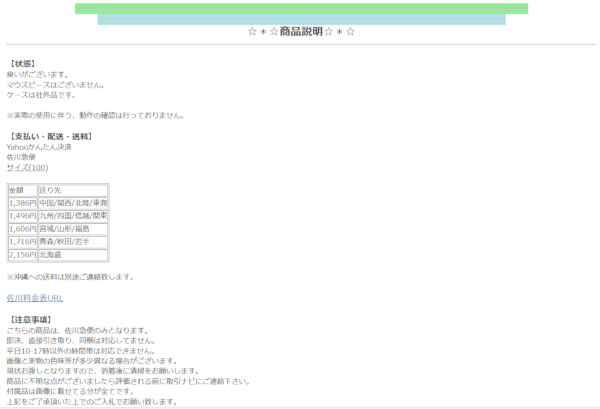Select the 金額 table header cell
The height and width of the screenshot is (409, 600).
tap(22, 190)
